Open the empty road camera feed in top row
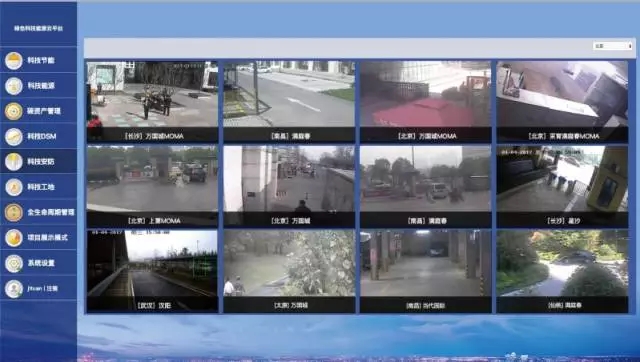640x362 pixels. pos(289,101)
